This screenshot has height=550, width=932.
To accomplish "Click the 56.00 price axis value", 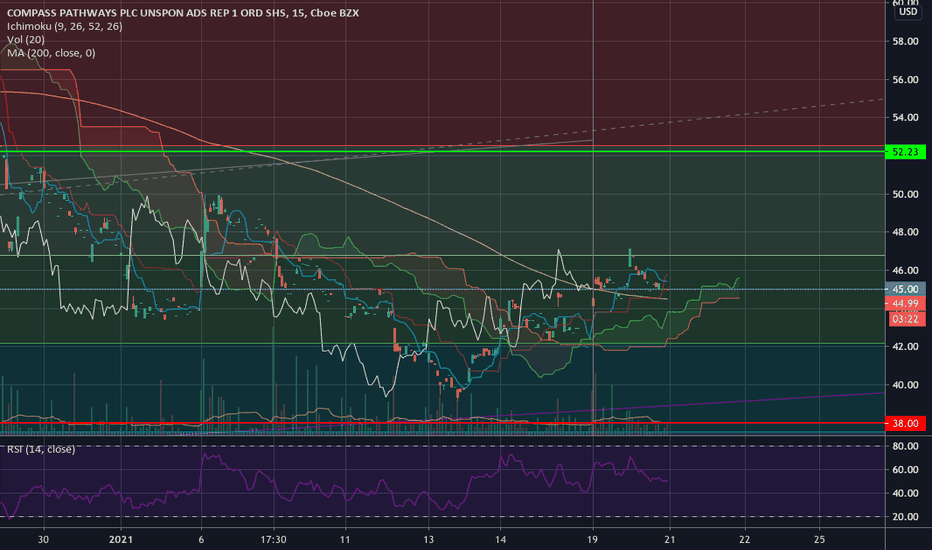I will coord(905,80).
